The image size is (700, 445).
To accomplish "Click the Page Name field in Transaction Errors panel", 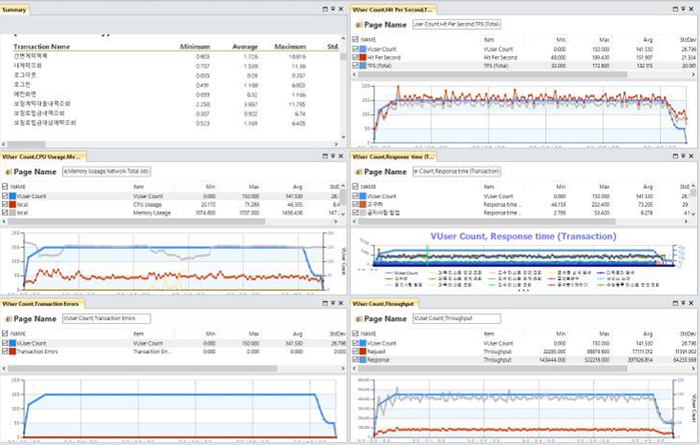I will point(106,318).
